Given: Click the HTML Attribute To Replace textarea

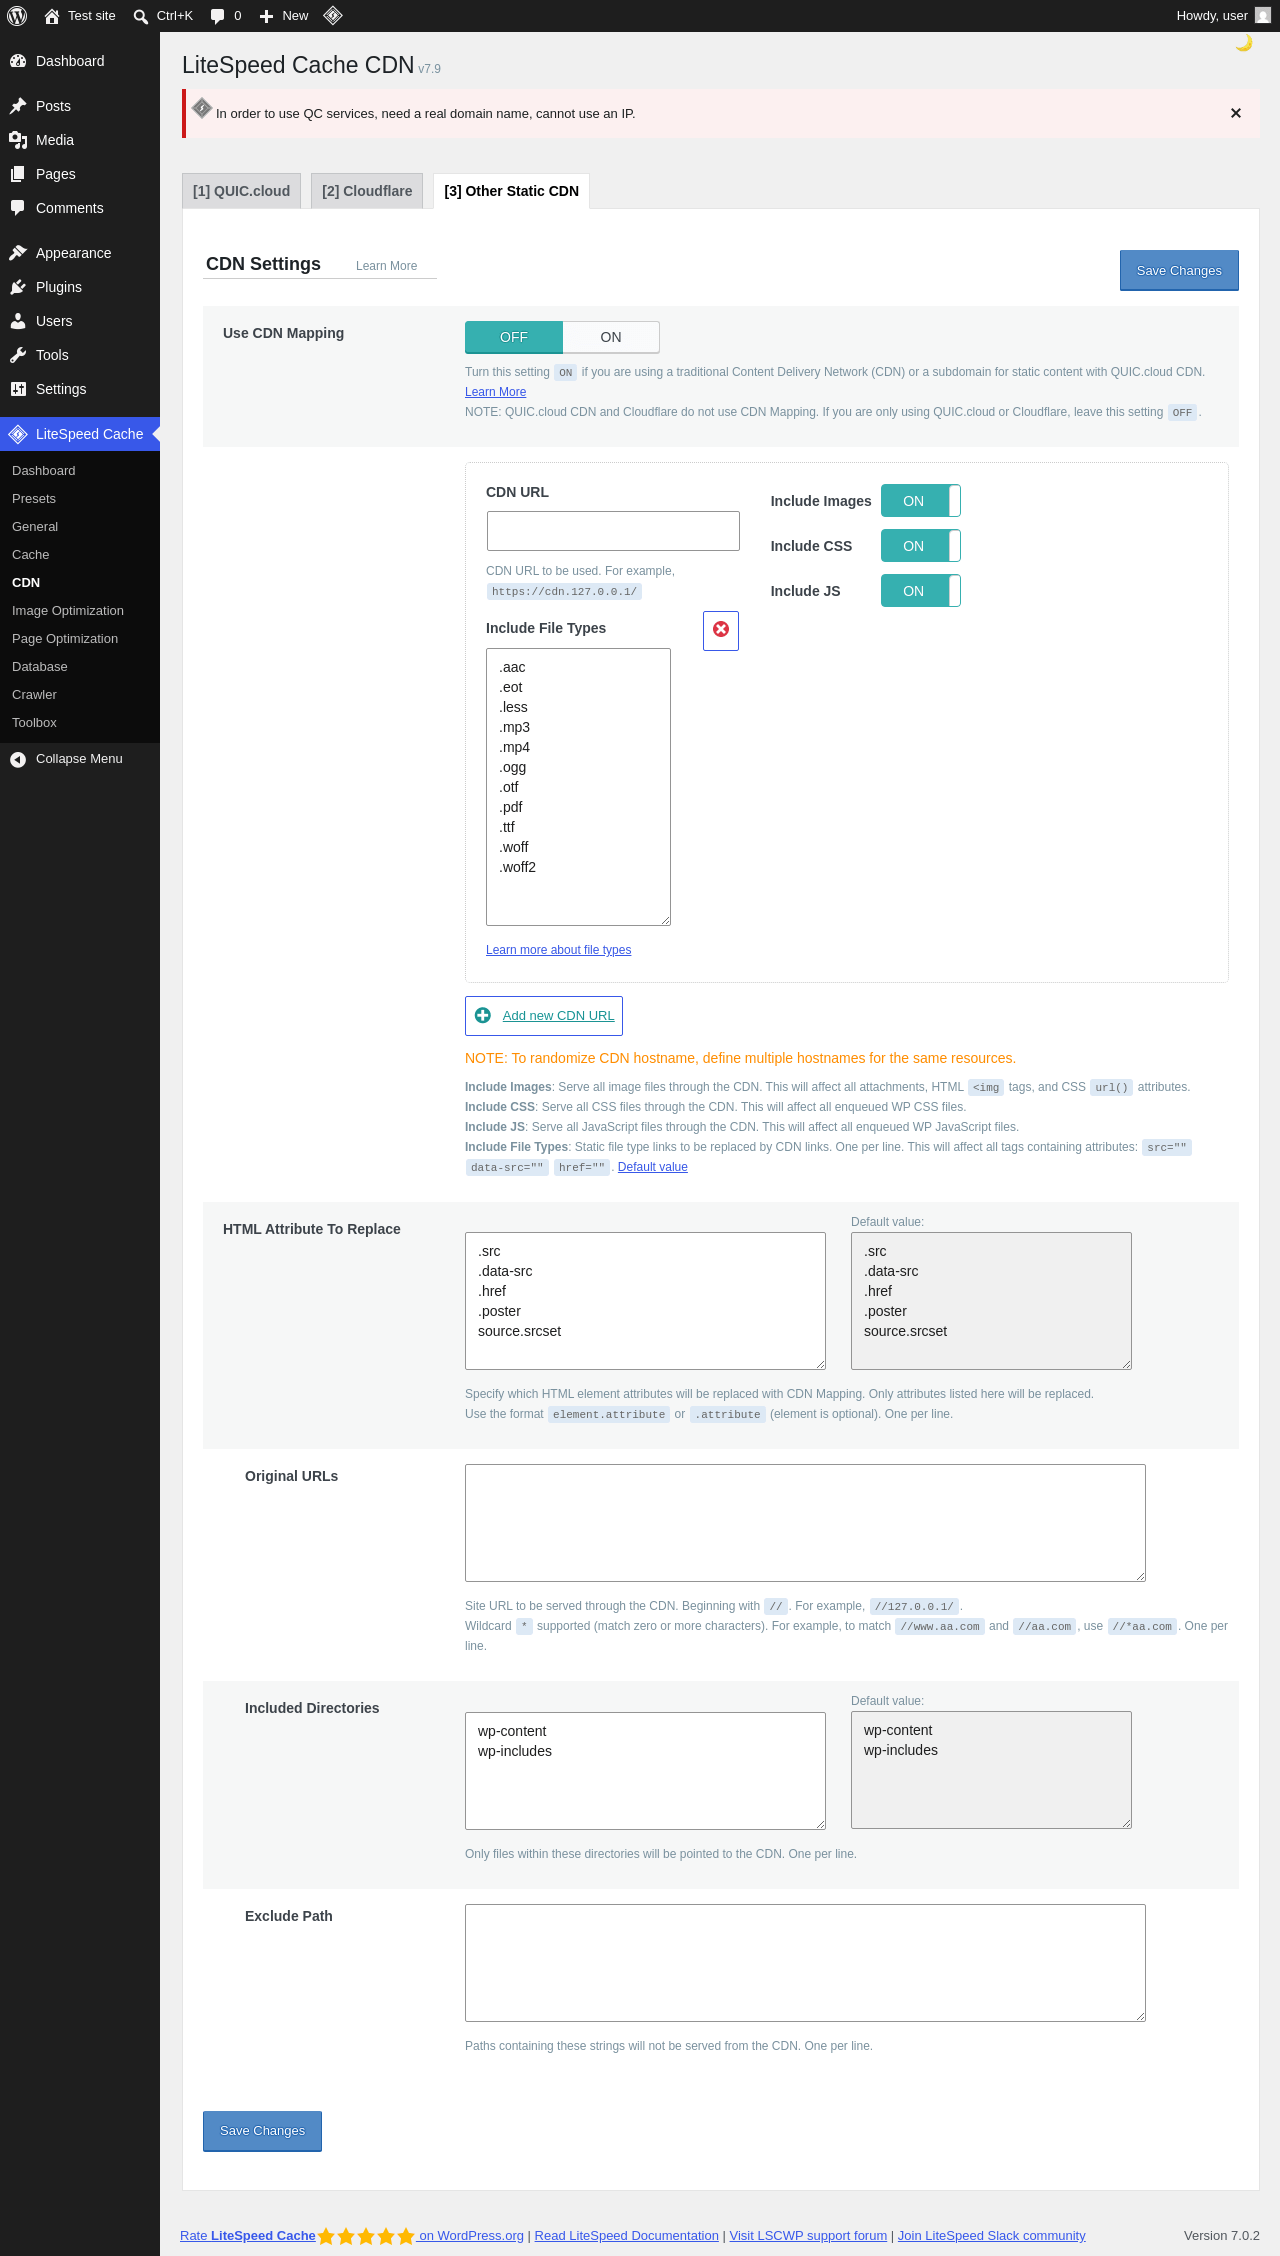Looking at the screenshot, I should [645, 1301].
